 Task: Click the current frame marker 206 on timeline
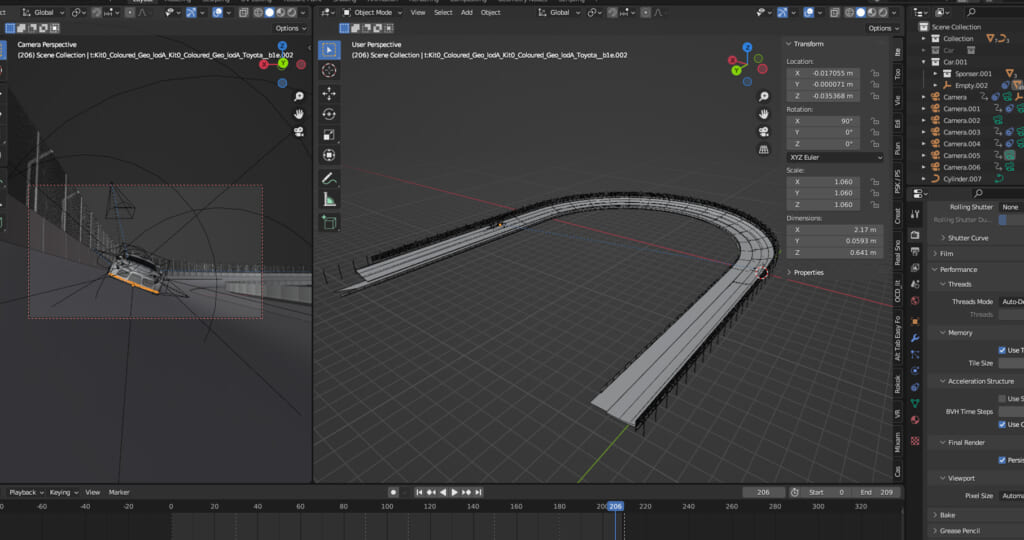pos(616,507)
